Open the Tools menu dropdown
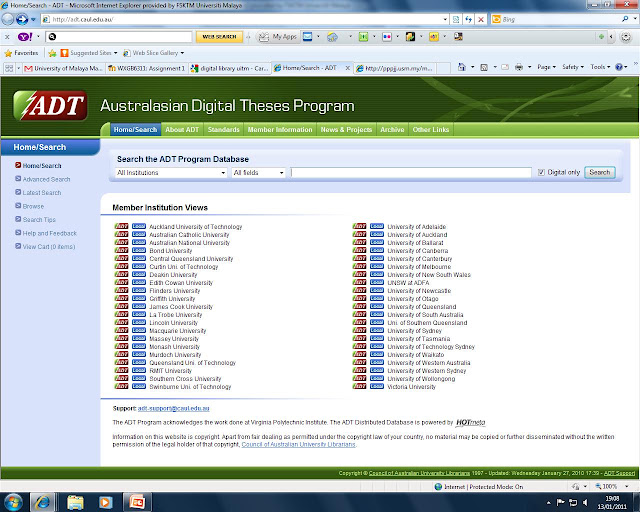The height and width of the screenshot is (512, 640). [600, 67]
